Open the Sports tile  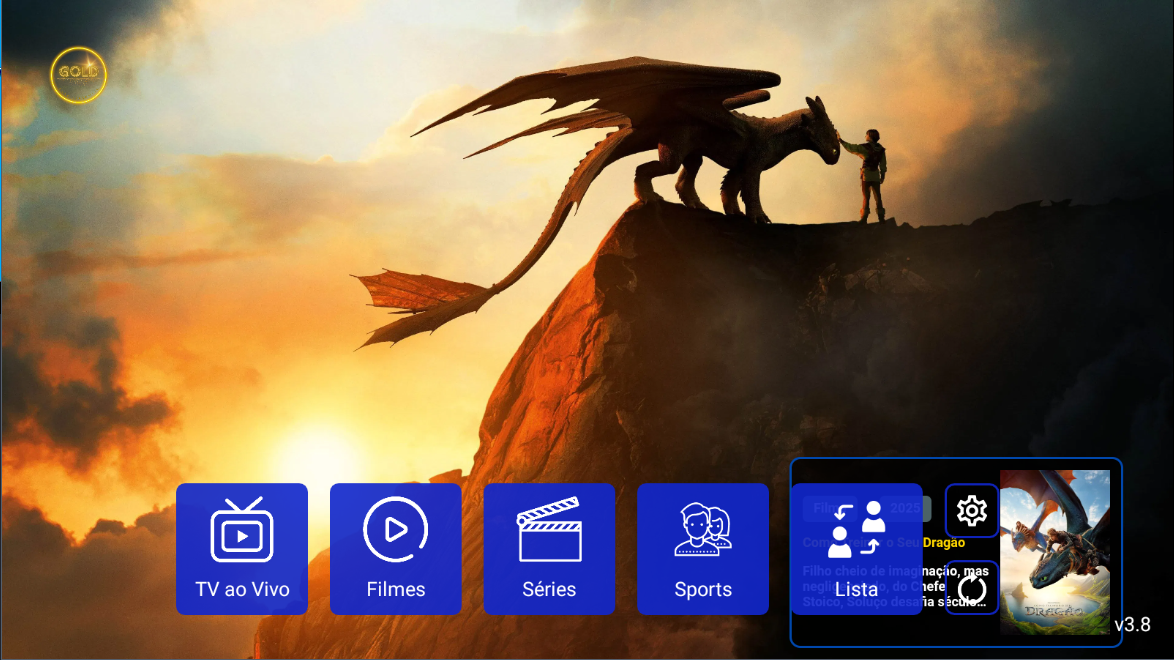(x=702, y=548)
